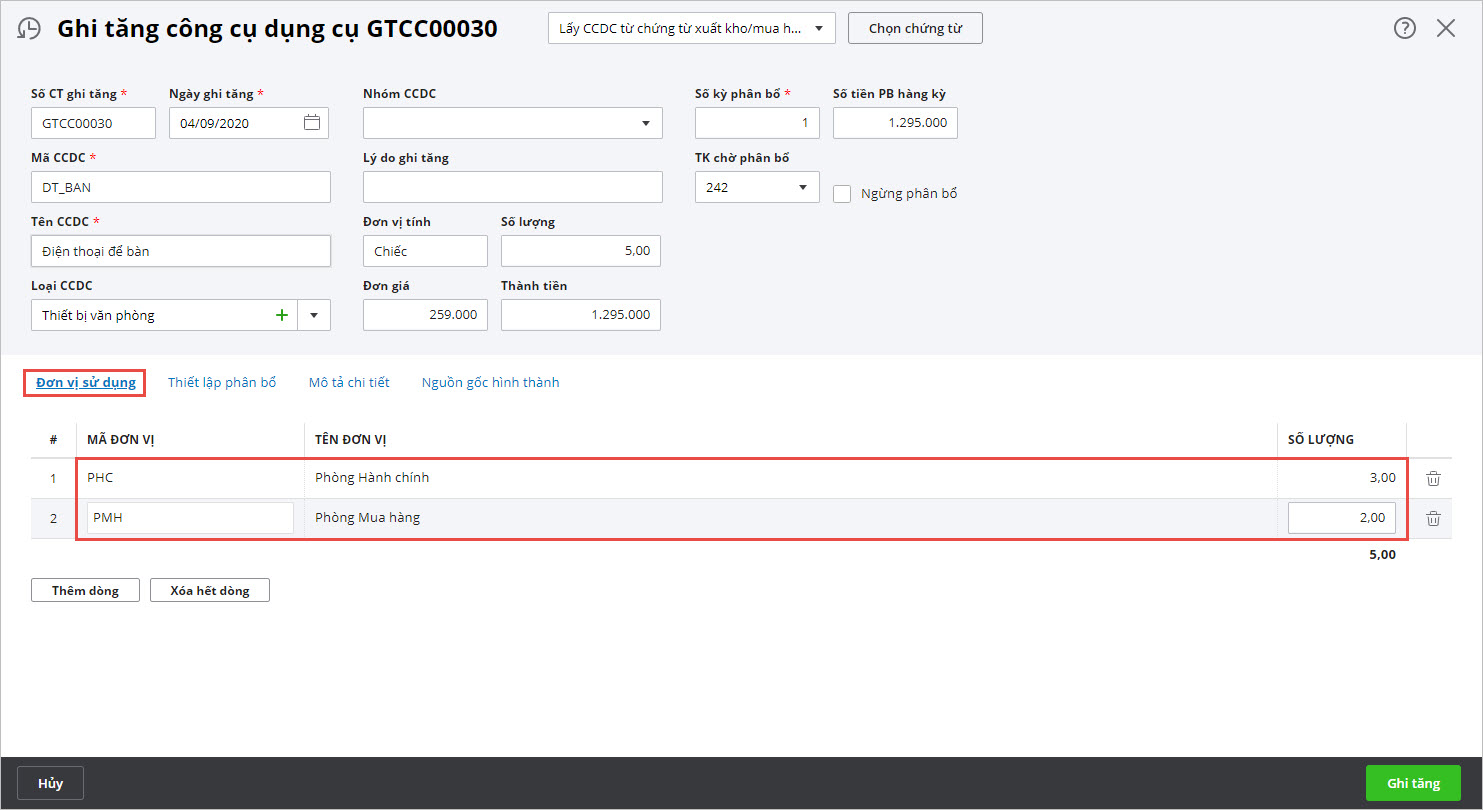Close the Ghi tăng dialog
Screen dimensions: 1483x810
[x=1446, y=28]
